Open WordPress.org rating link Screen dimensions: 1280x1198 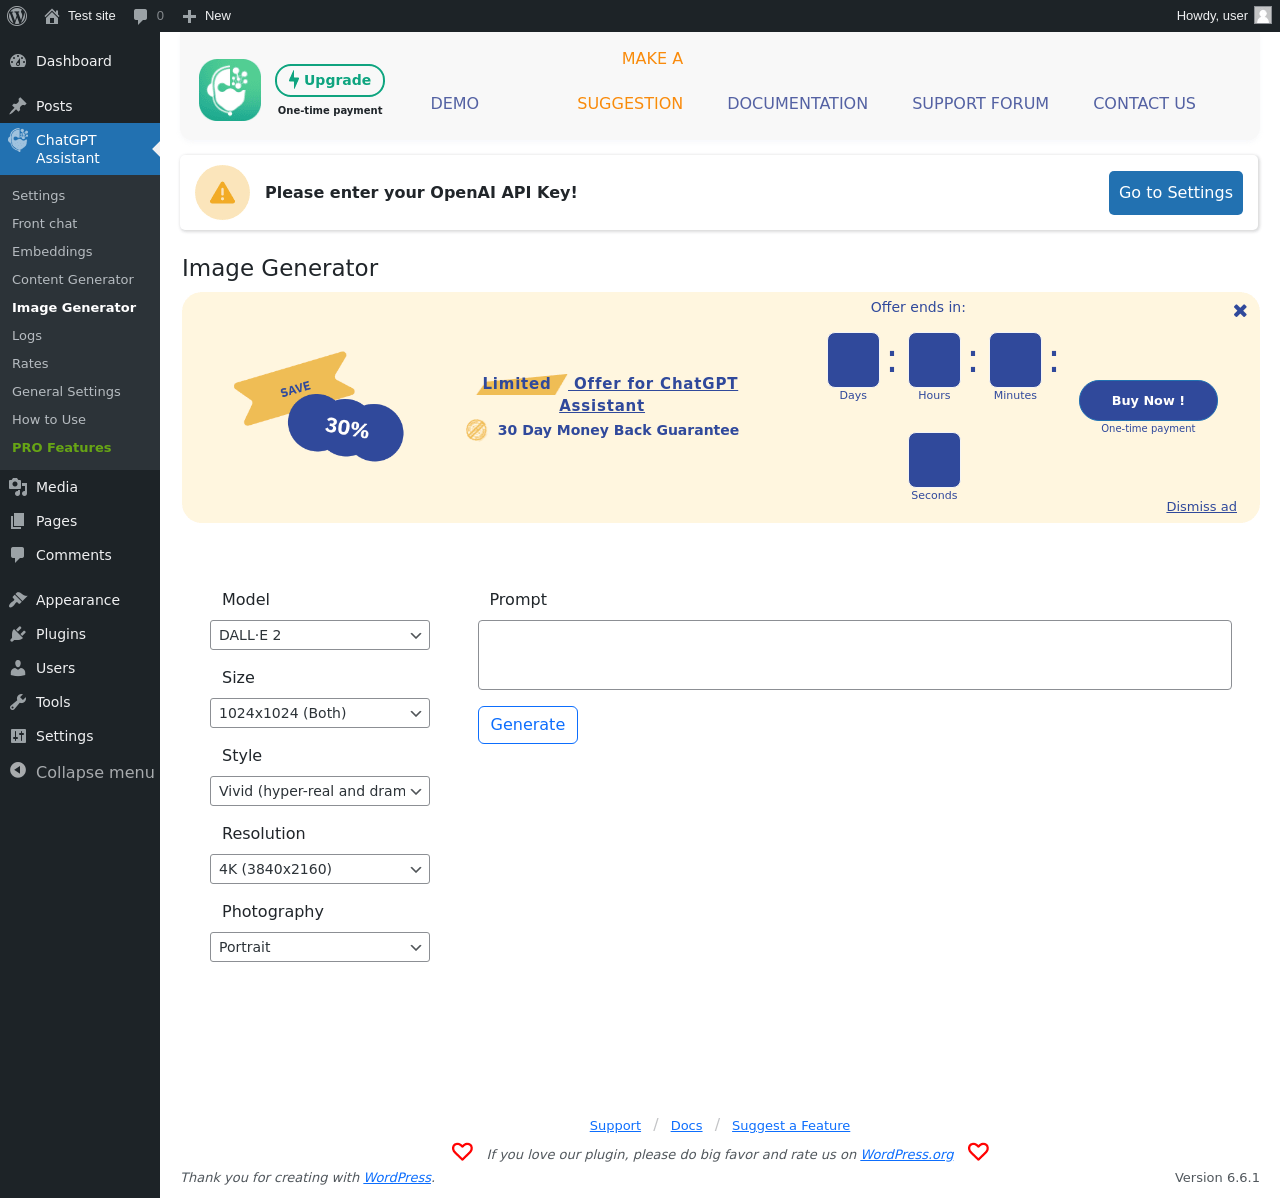click(907, 1154)
